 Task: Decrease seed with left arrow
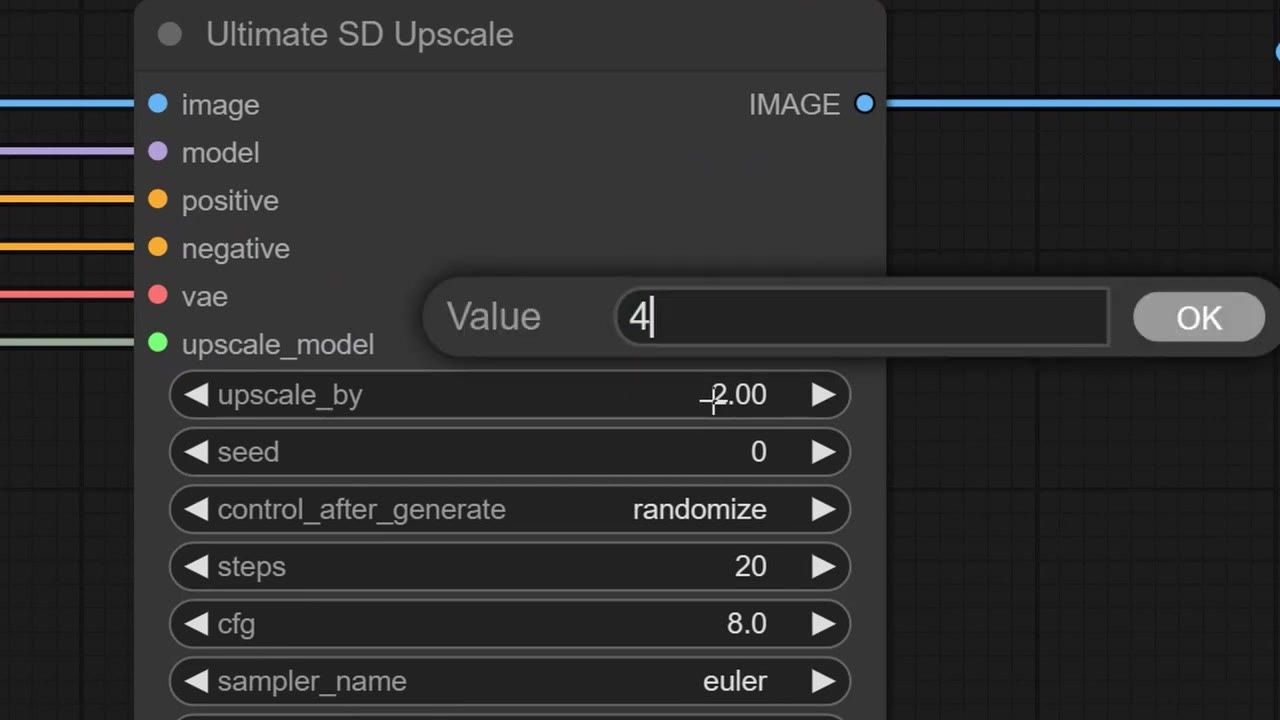tap(196, 452)
